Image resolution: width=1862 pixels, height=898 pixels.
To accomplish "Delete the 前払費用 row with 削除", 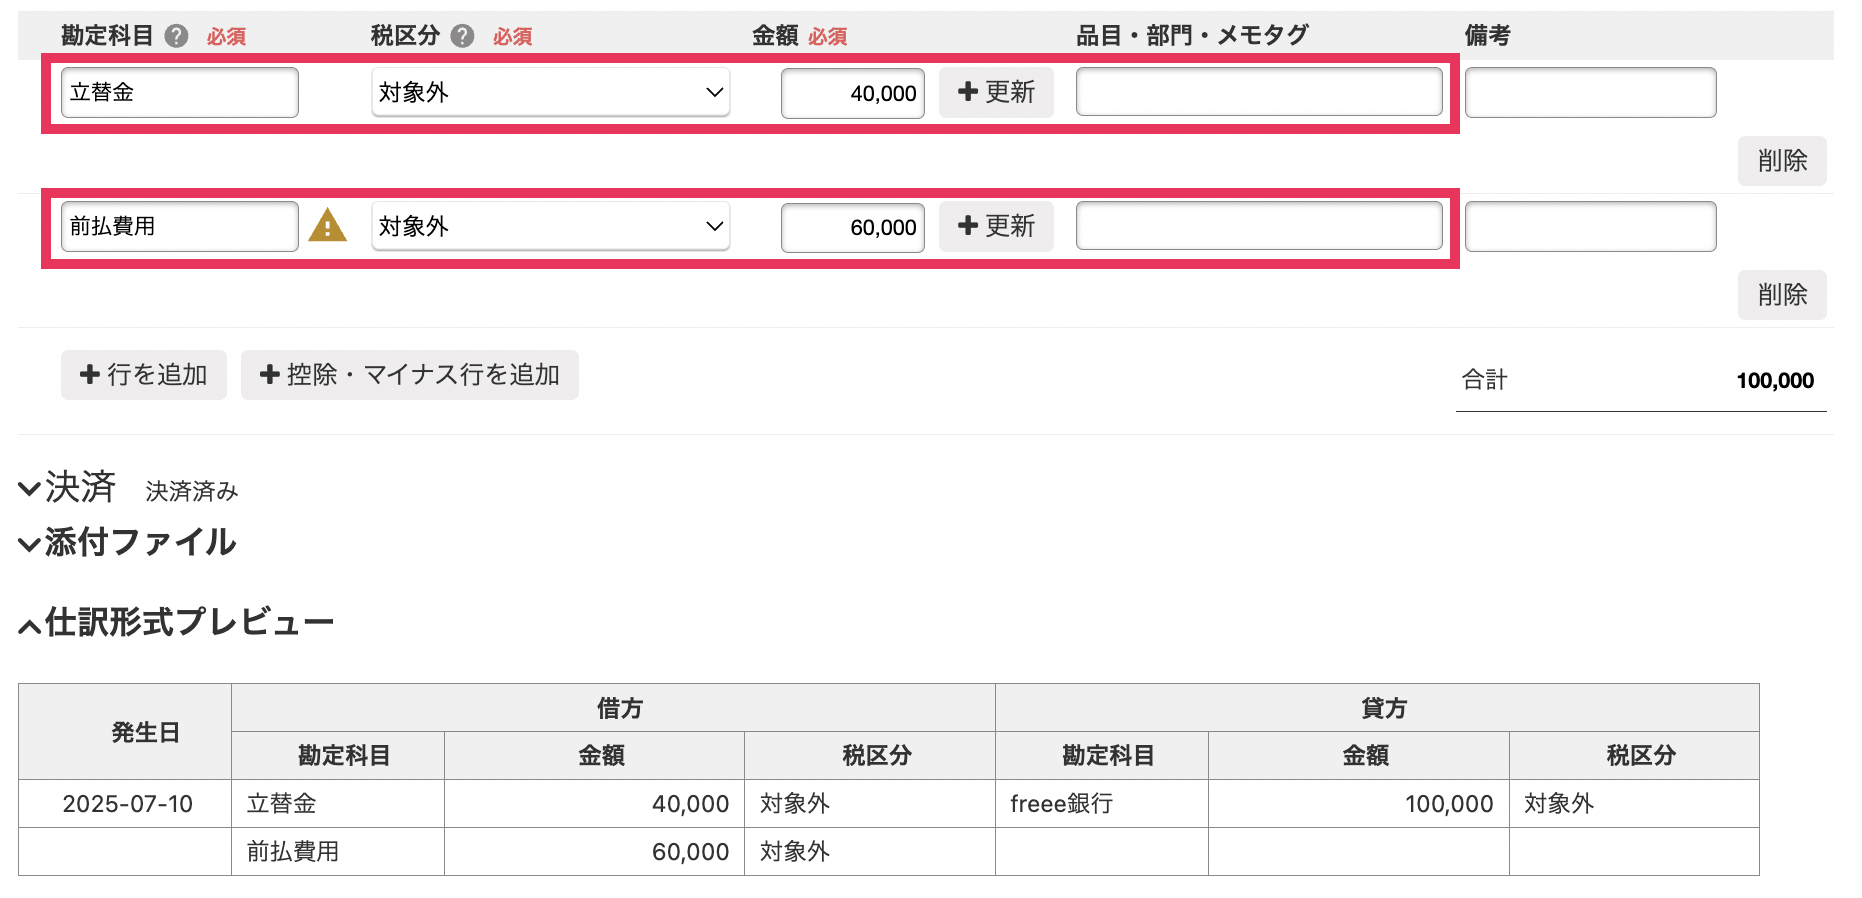I will [x=1782, y=295].
